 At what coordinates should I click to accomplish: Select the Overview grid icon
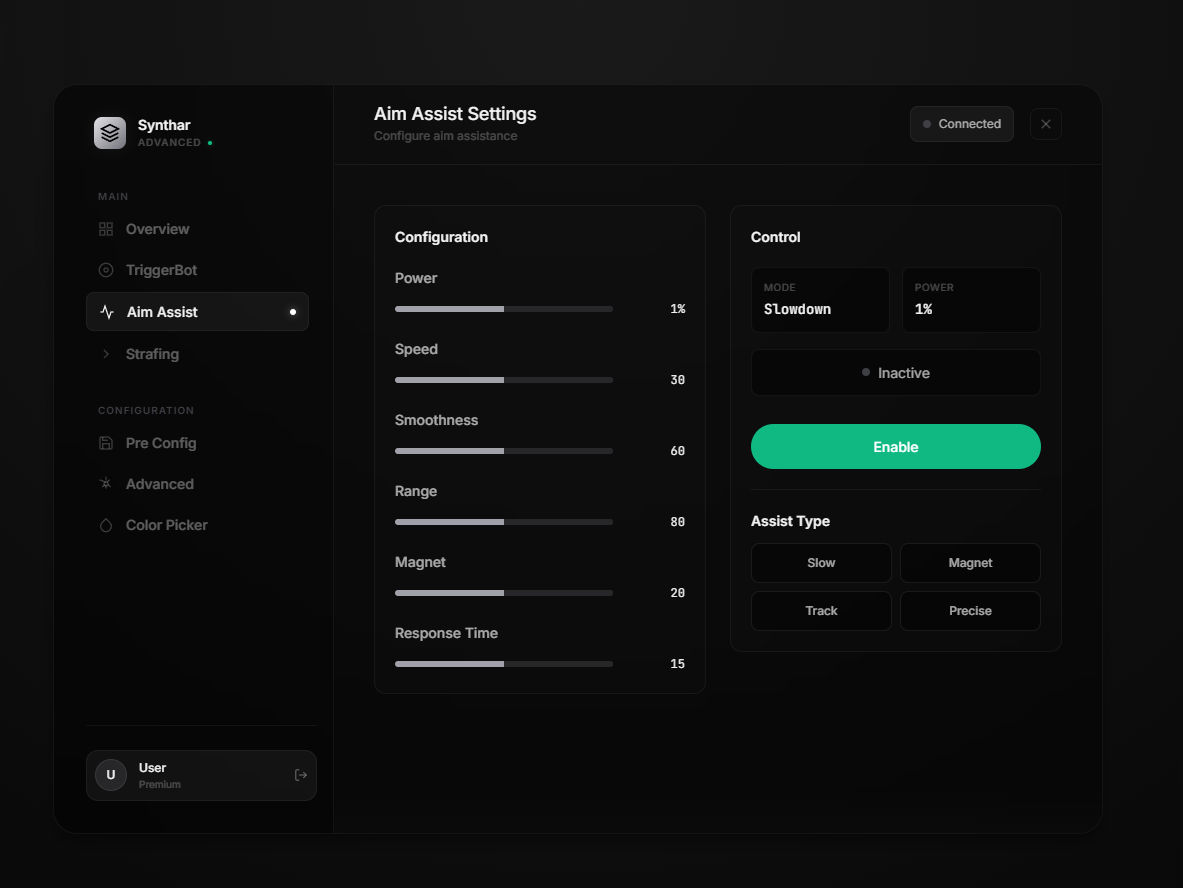[x=105, y=229]
